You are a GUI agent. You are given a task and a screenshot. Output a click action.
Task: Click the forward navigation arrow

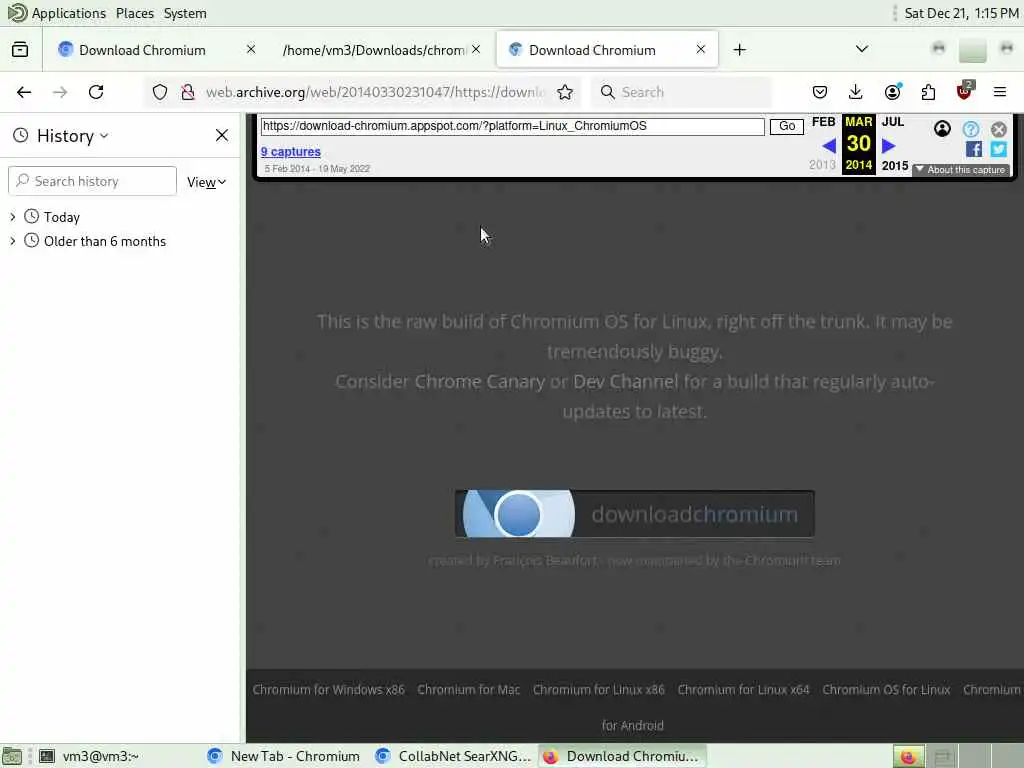60,92
